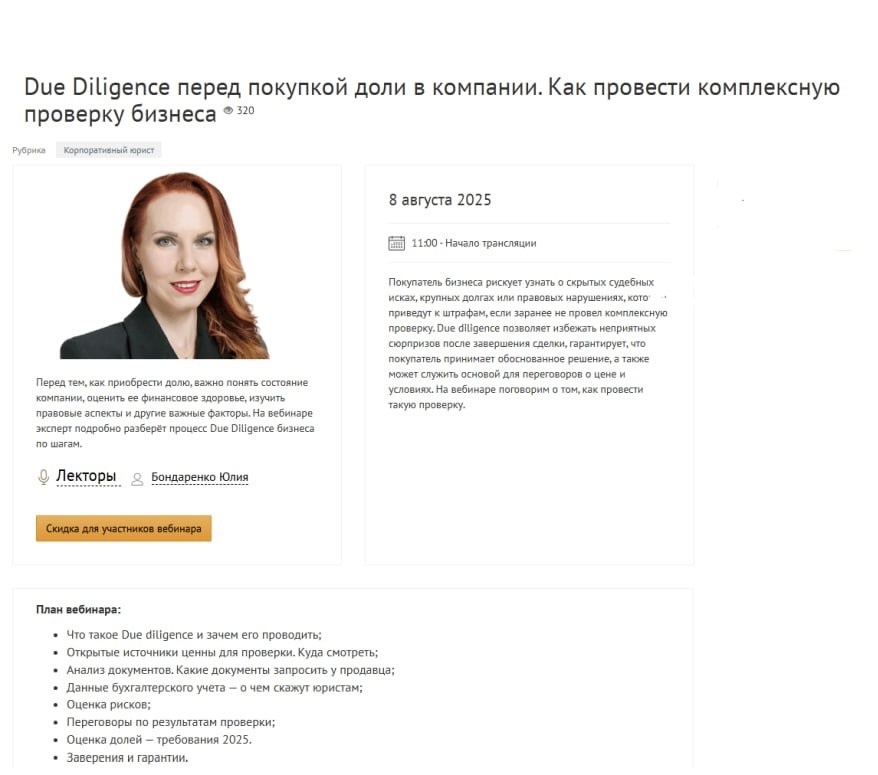Click the 8 августа 2025 date
878x775 pixels.
click(440, 200)
